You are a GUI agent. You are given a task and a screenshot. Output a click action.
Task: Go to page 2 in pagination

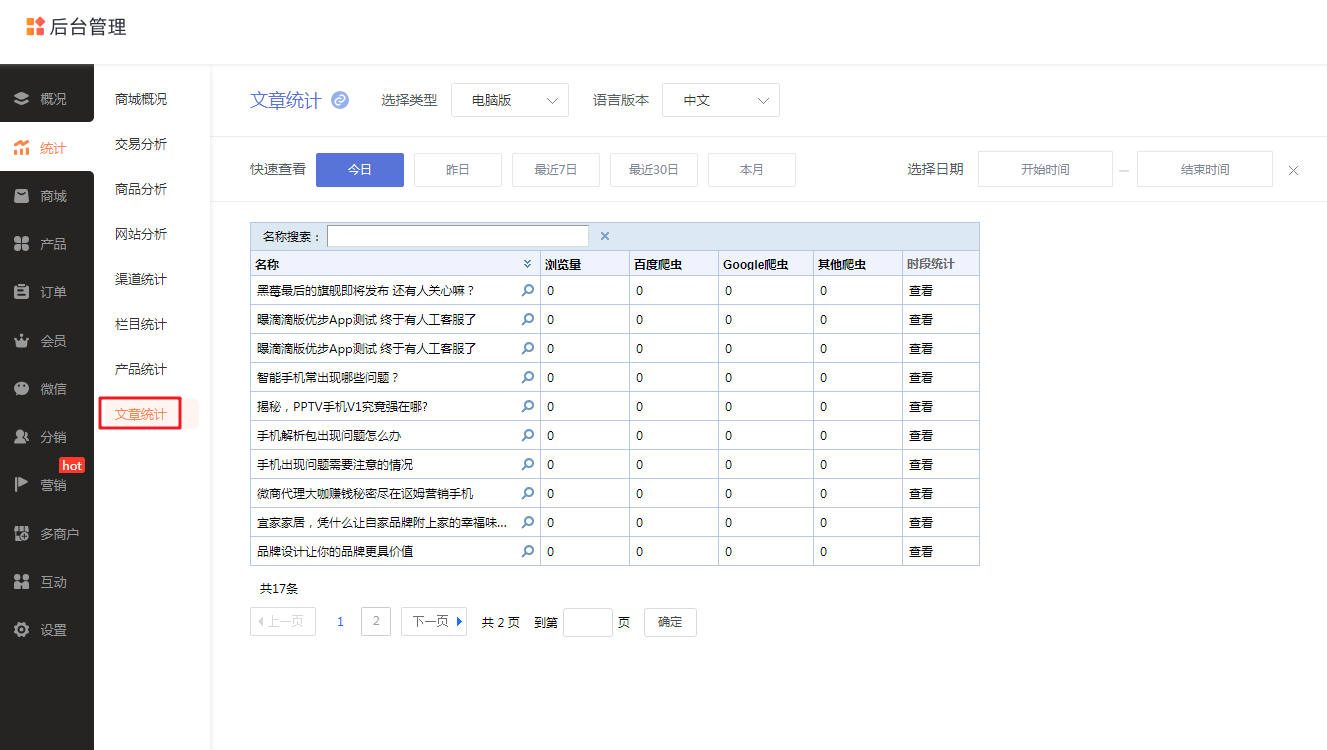tap(376, 622)
